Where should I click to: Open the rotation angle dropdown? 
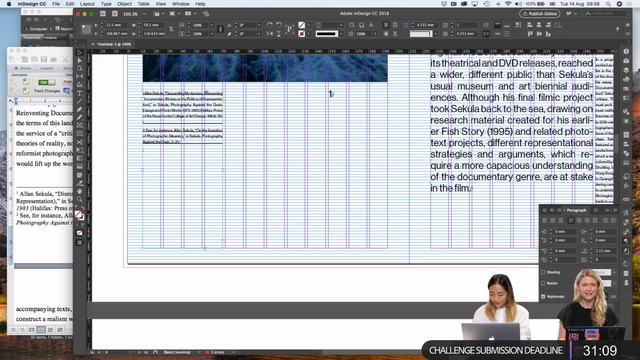[x=258, y=25]
